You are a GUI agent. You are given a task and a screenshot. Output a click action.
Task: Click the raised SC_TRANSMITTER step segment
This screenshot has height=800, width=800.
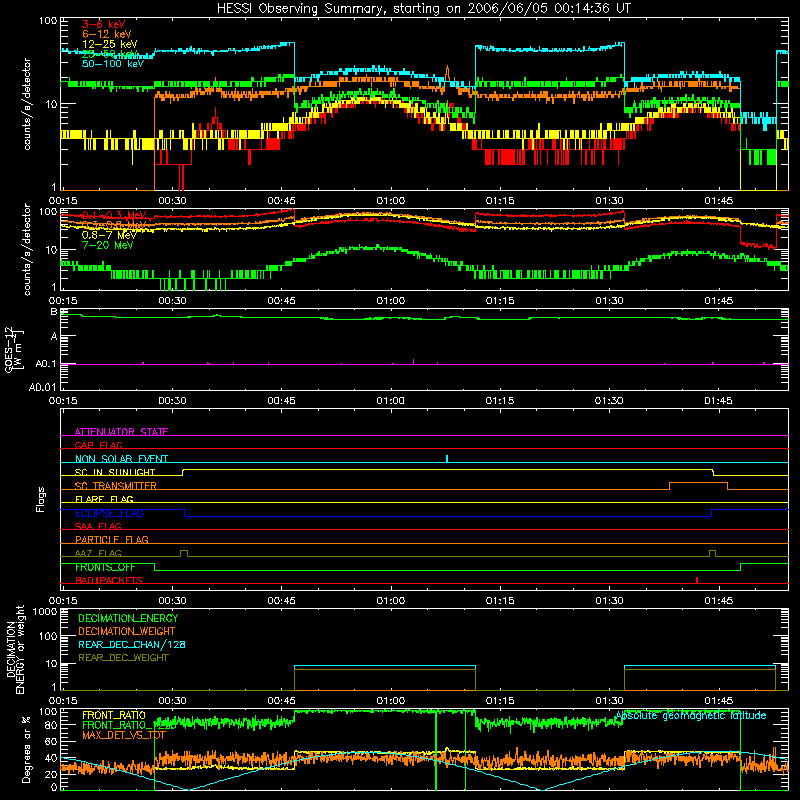pos(698,482)
